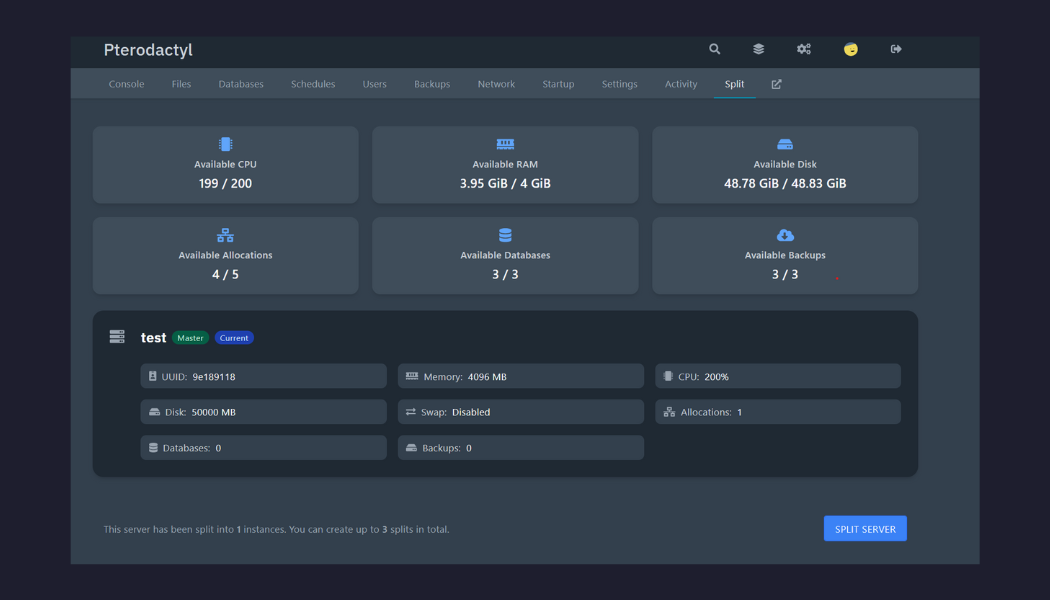Click the green Master badge
This screenshot has height=600, width=1050.
190,338
